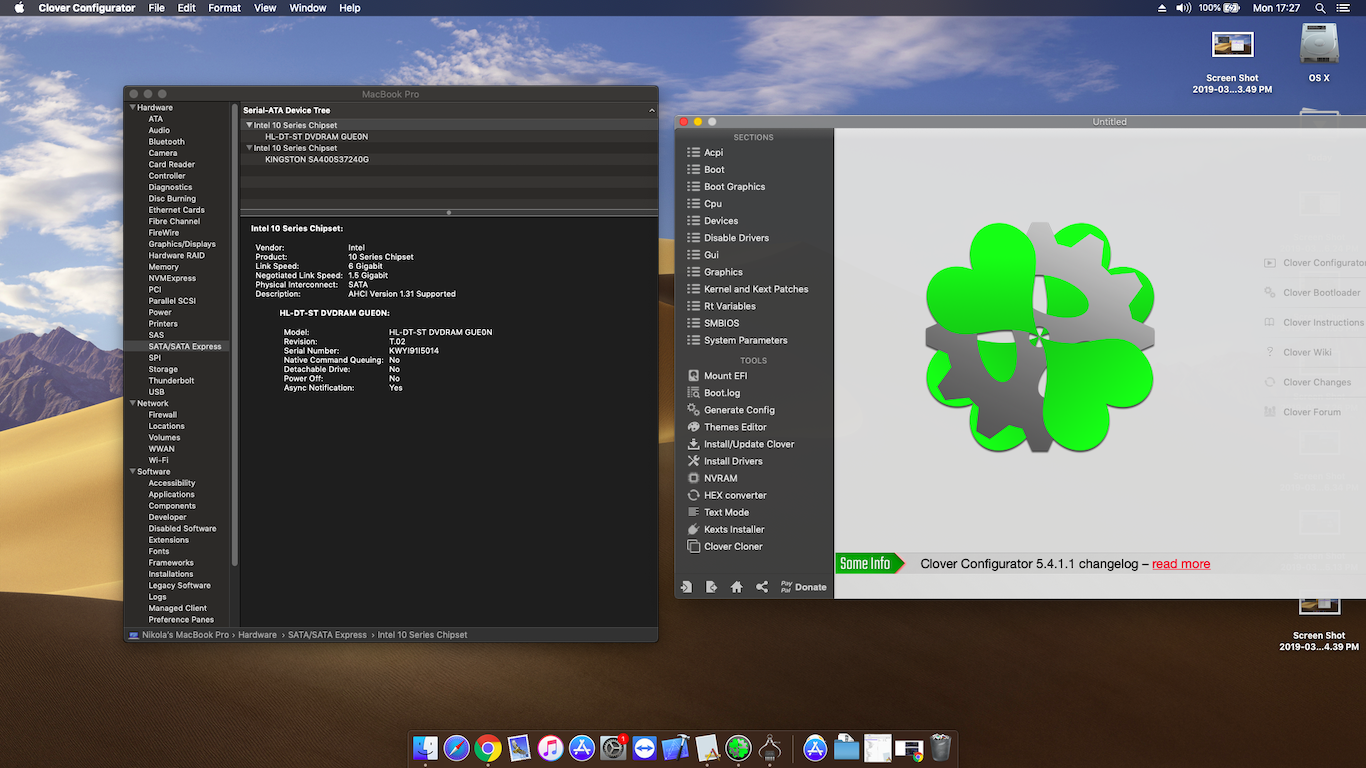Select the Kernel and Kext Patches section
Image resolution: width=1366 pixels, height=768 pixels.
coord(755,289)
